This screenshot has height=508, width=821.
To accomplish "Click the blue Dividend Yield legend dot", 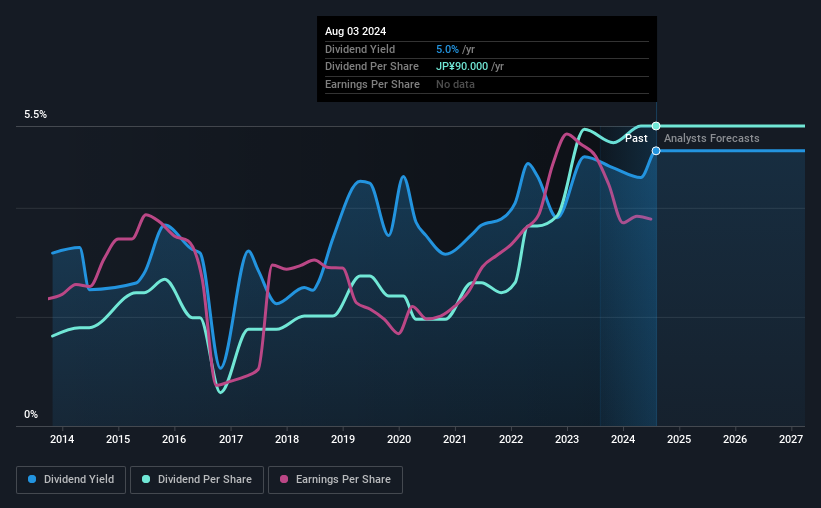I will tap(32, 479).
